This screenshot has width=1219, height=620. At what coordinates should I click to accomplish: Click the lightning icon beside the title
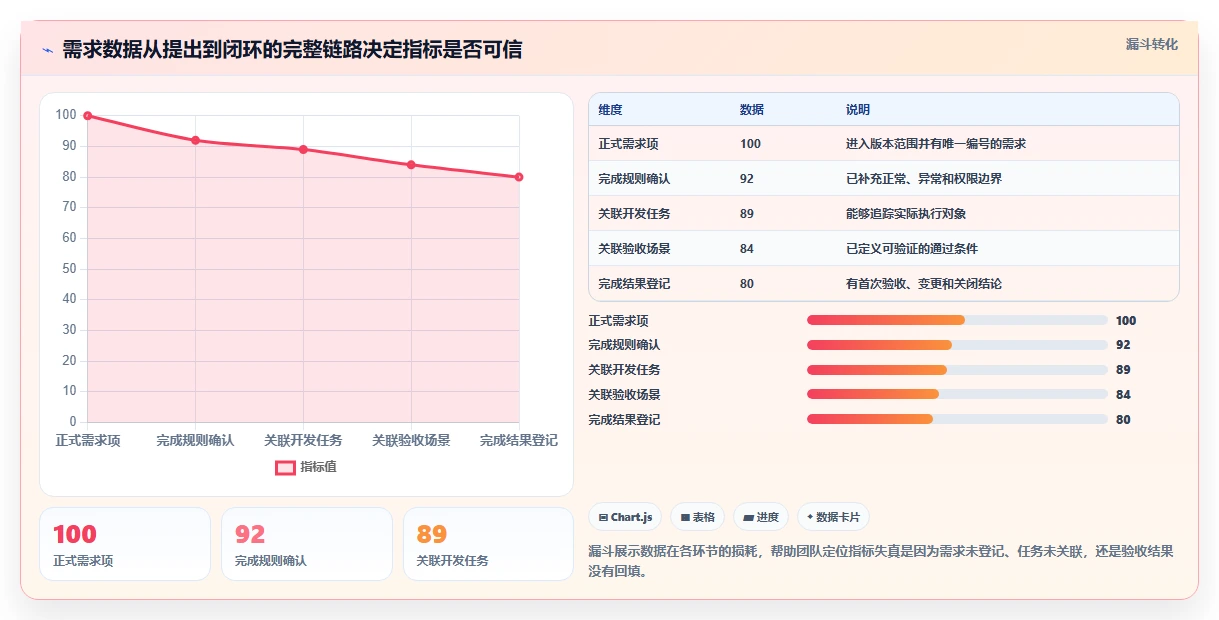pyautogui.click(x=48, y=50)
